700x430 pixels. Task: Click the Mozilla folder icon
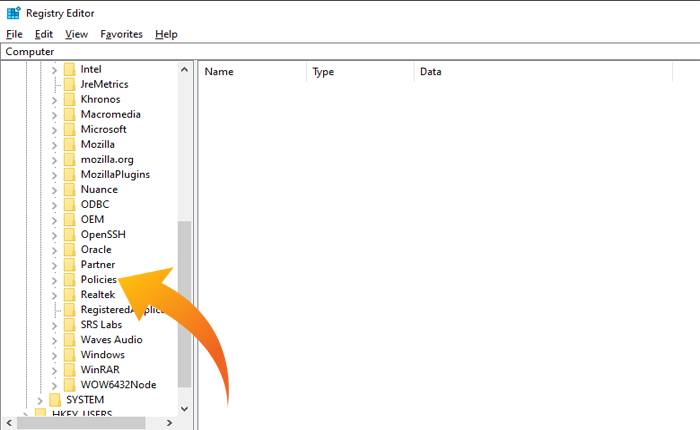pyautogui.click(x=69, y=145)
